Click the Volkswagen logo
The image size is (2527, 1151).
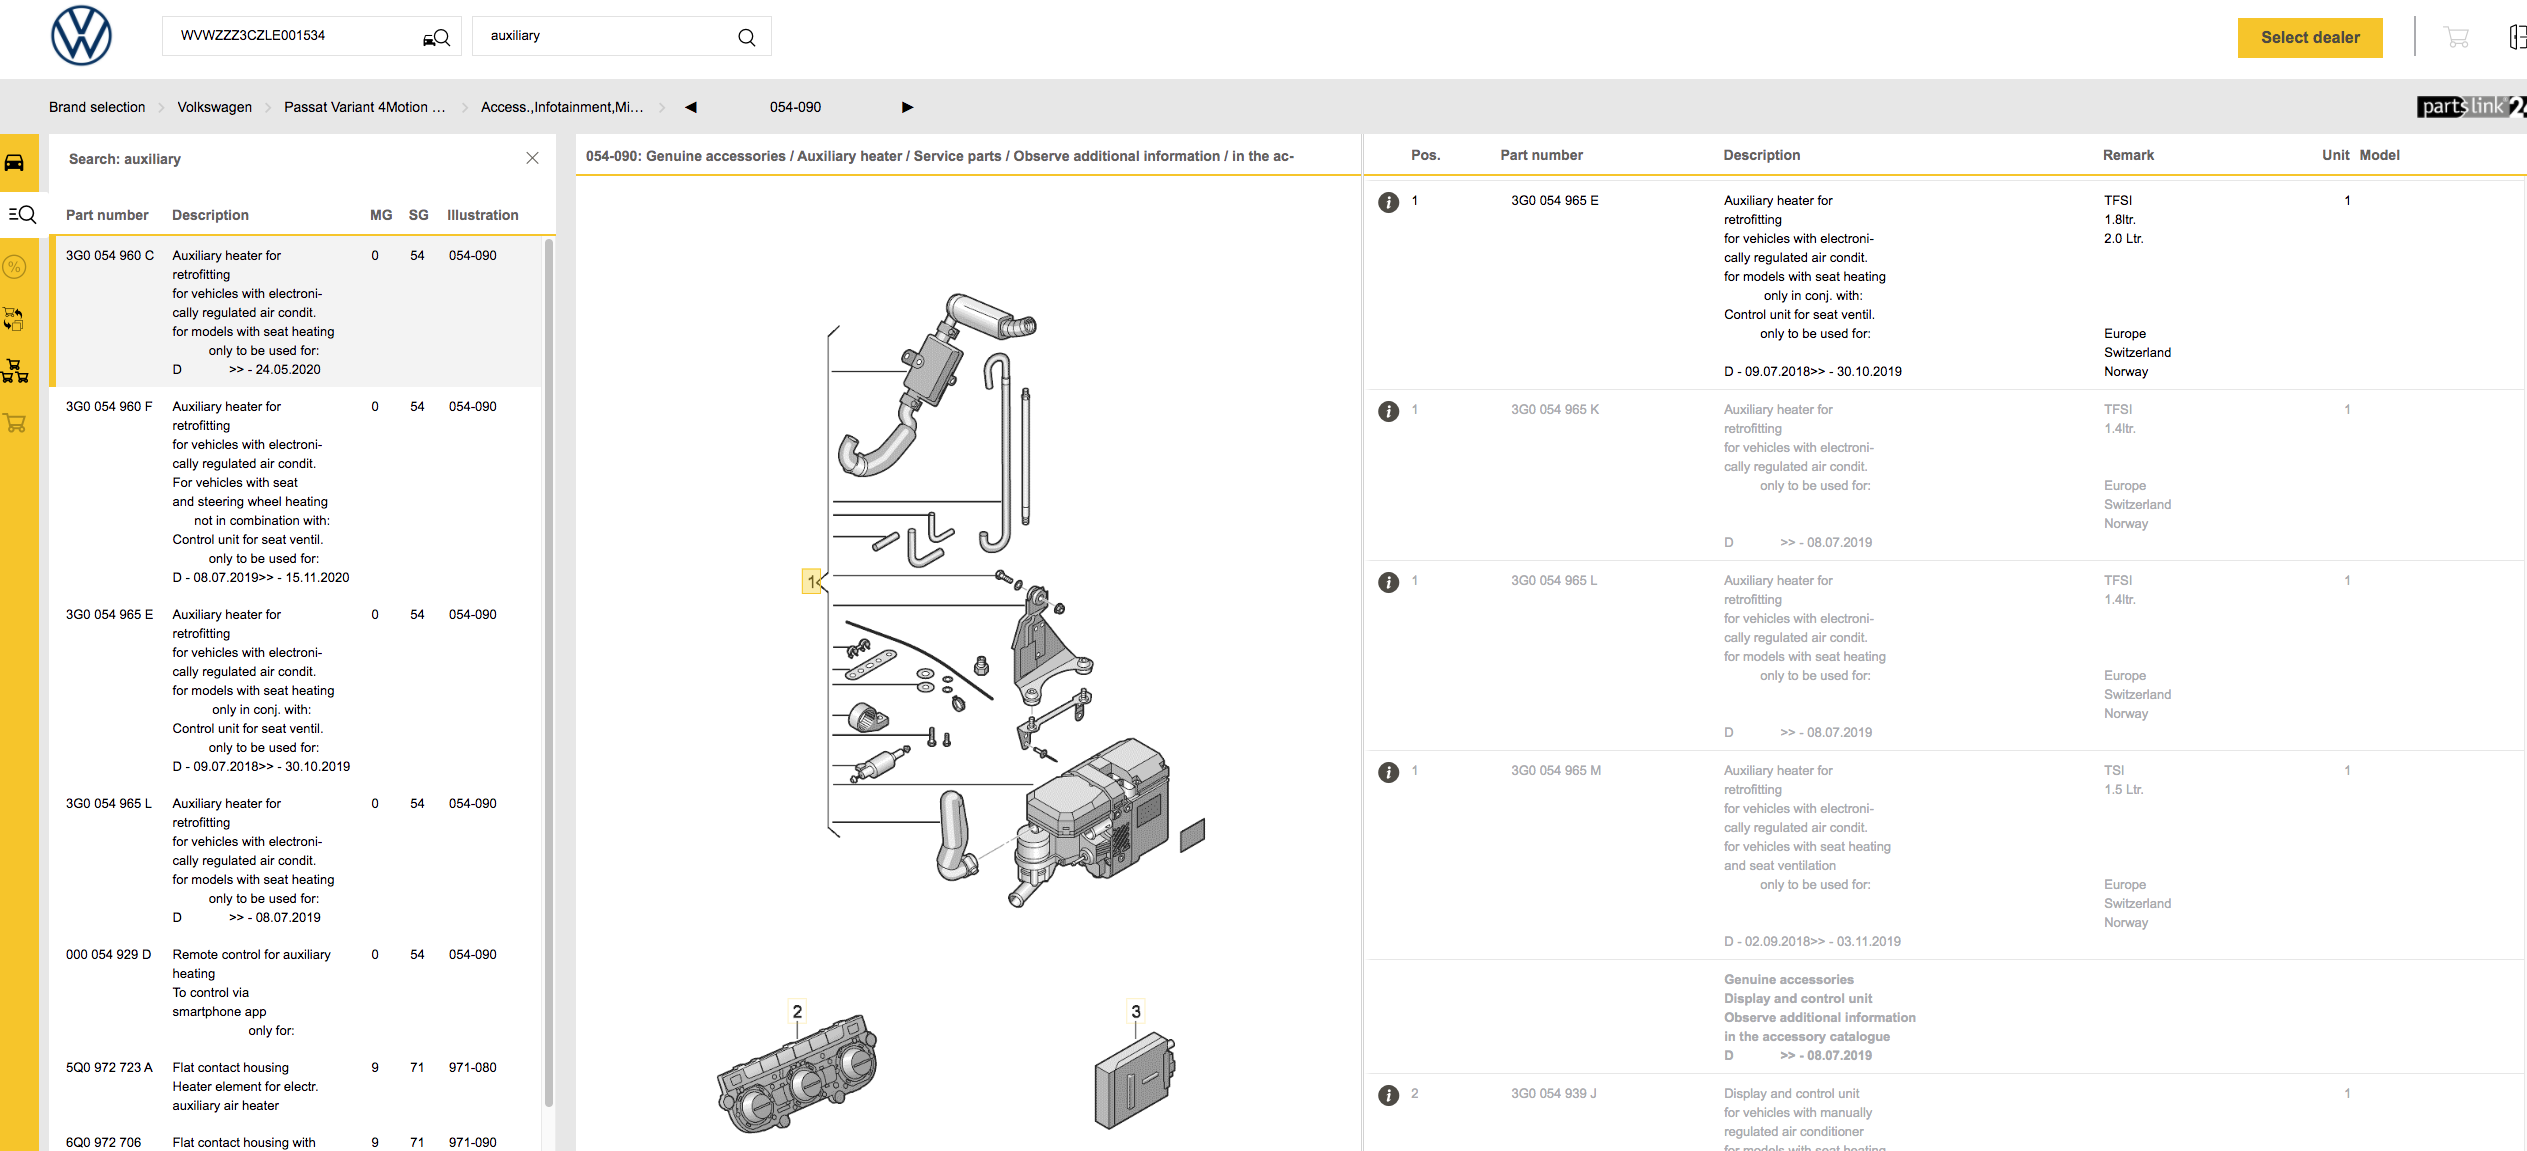point(81,37)
